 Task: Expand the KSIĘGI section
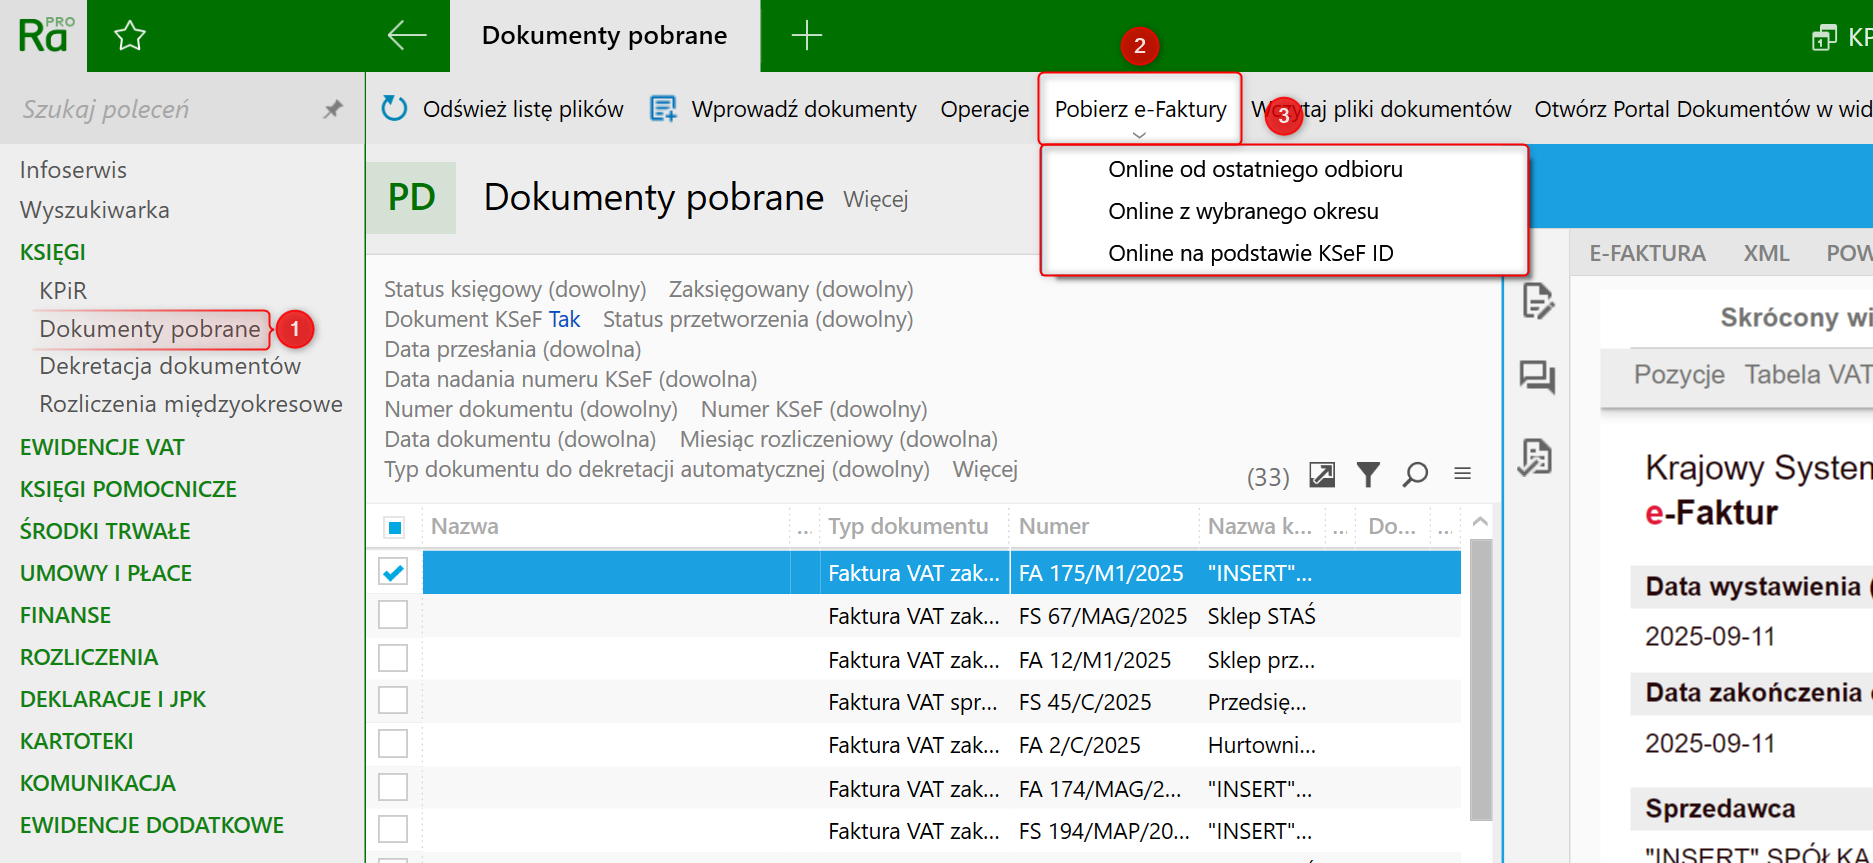pos(53,252)
